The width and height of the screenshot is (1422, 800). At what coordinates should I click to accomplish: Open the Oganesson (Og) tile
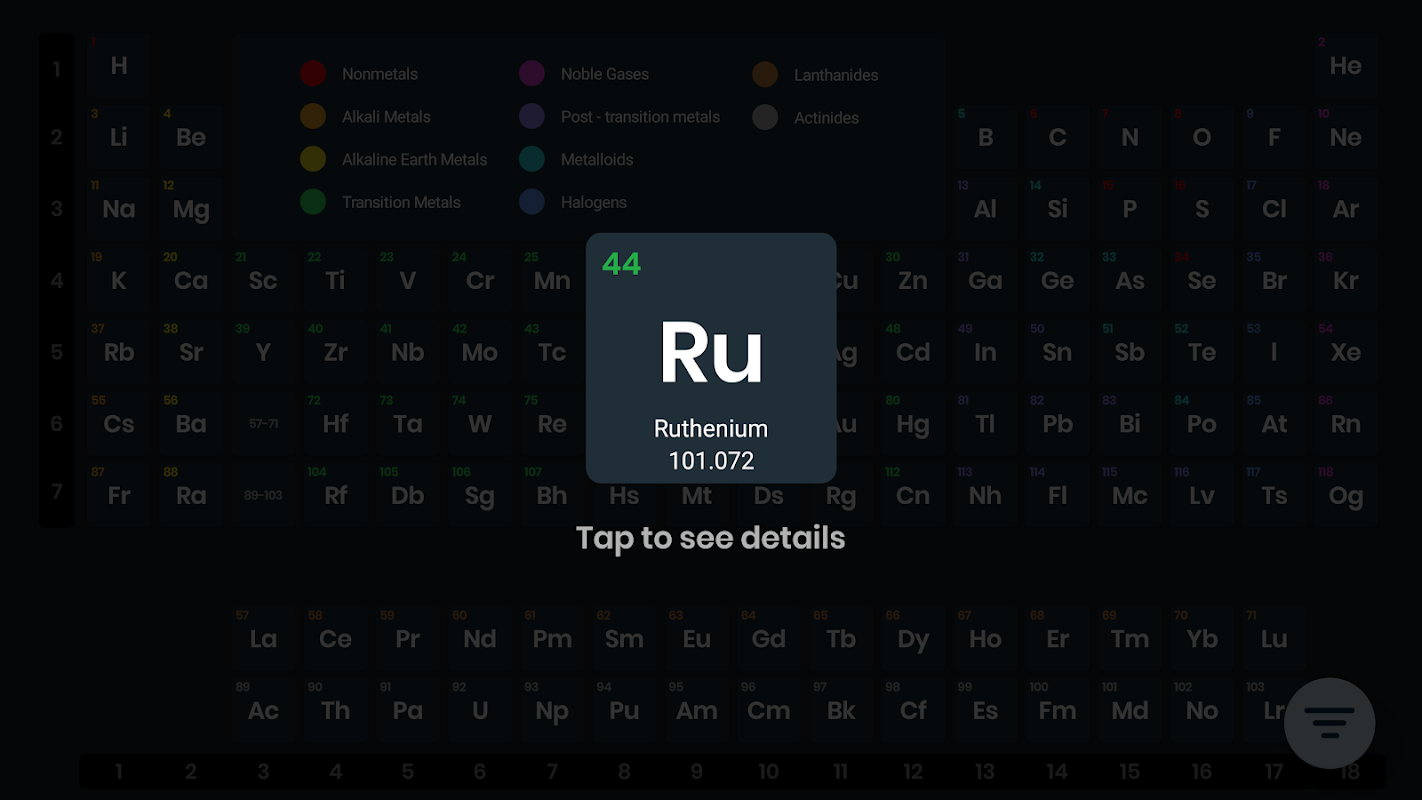pos(1346,496)
